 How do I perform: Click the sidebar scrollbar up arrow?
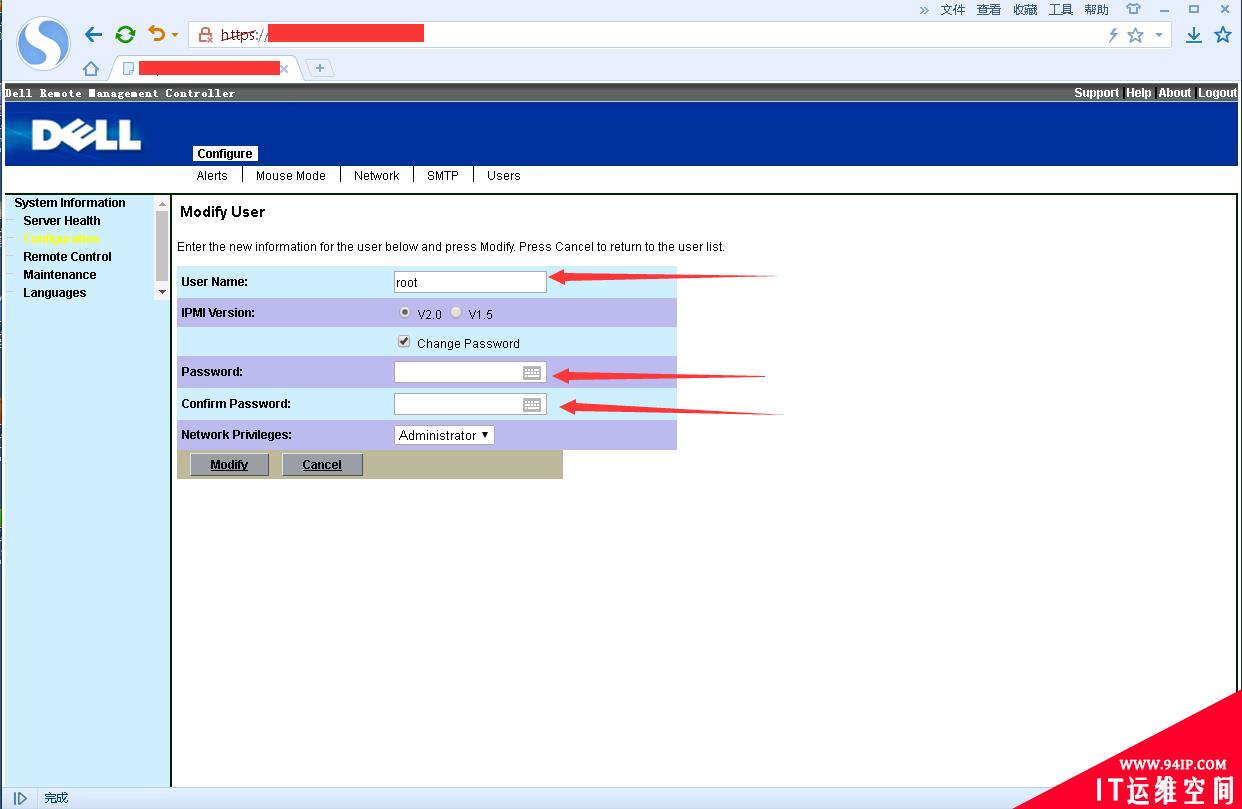point(163,204)
